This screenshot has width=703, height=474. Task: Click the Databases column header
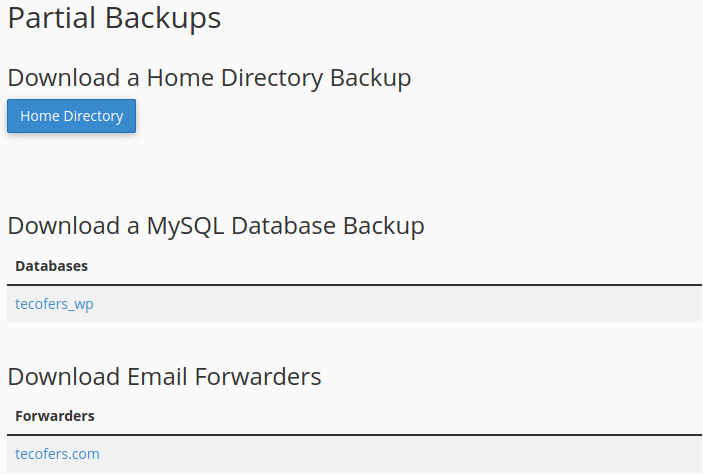coord(51,266)
